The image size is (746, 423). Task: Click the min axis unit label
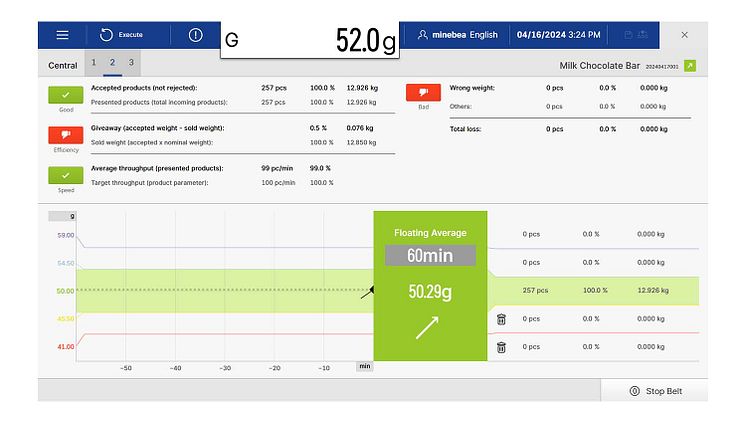pos(365,367)
